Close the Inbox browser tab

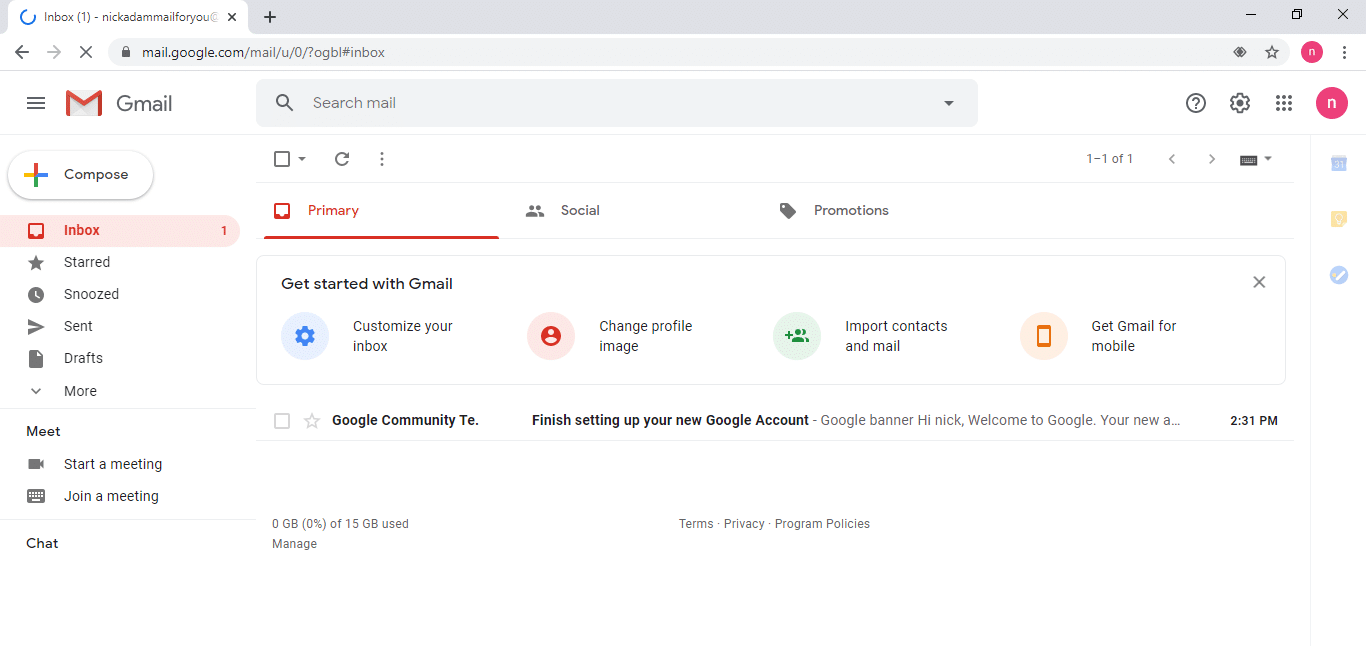pyautogui.click(x=232, y=17)
